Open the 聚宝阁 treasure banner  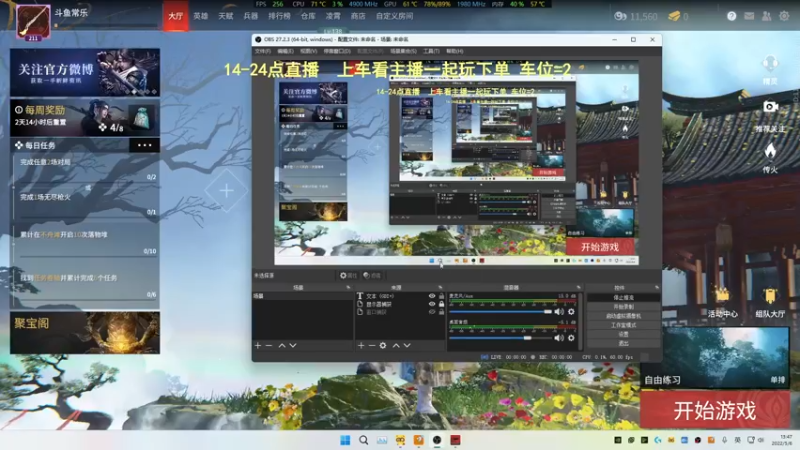(x=85, y=333)
